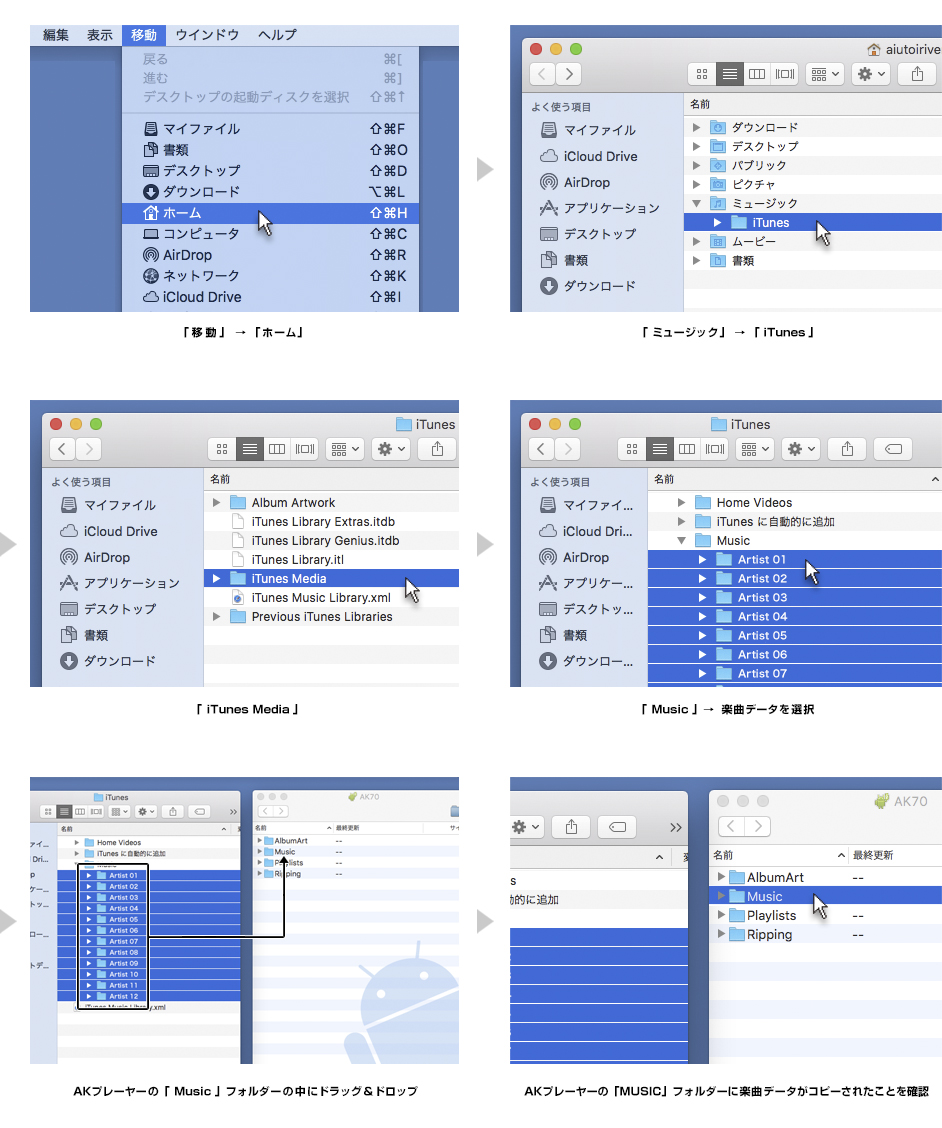The width and height of the screenshot is (942, 1128).
Task: Click share button in iTunes Media list window
Action: click(437, 449)
